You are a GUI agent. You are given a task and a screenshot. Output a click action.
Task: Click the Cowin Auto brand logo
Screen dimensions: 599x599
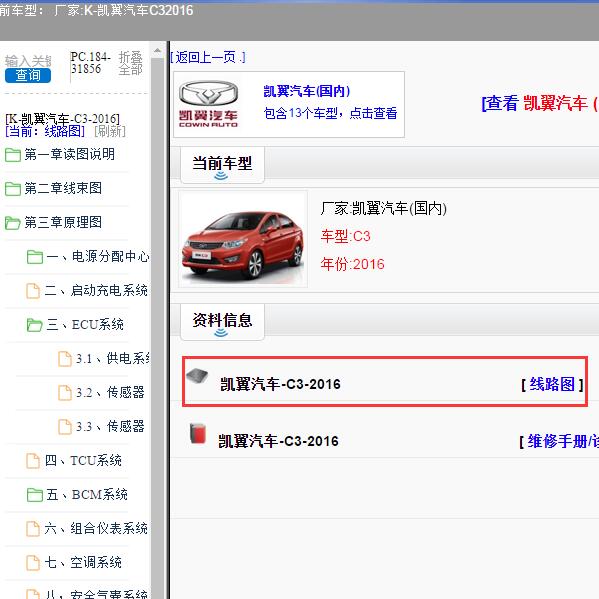point(208,104)
